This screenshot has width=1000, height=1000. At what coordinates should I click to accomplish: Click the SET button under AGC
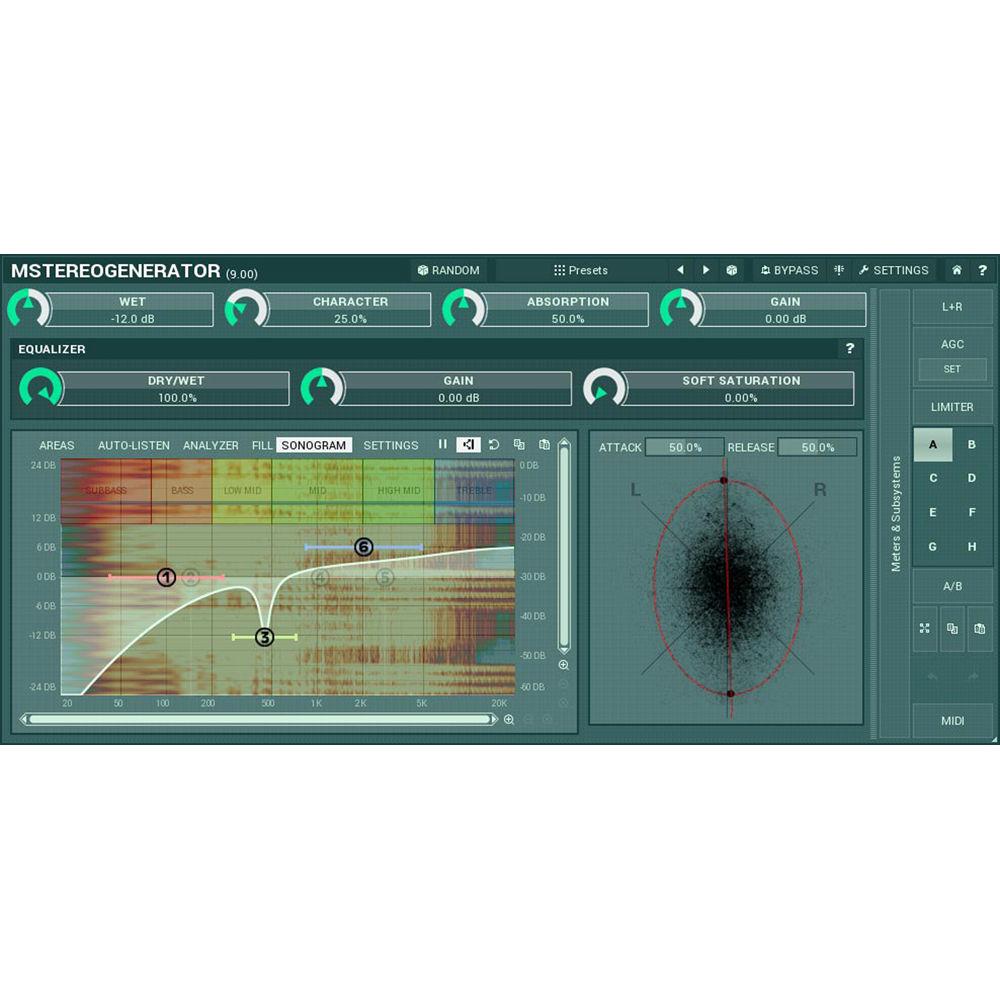pos(952,369)
